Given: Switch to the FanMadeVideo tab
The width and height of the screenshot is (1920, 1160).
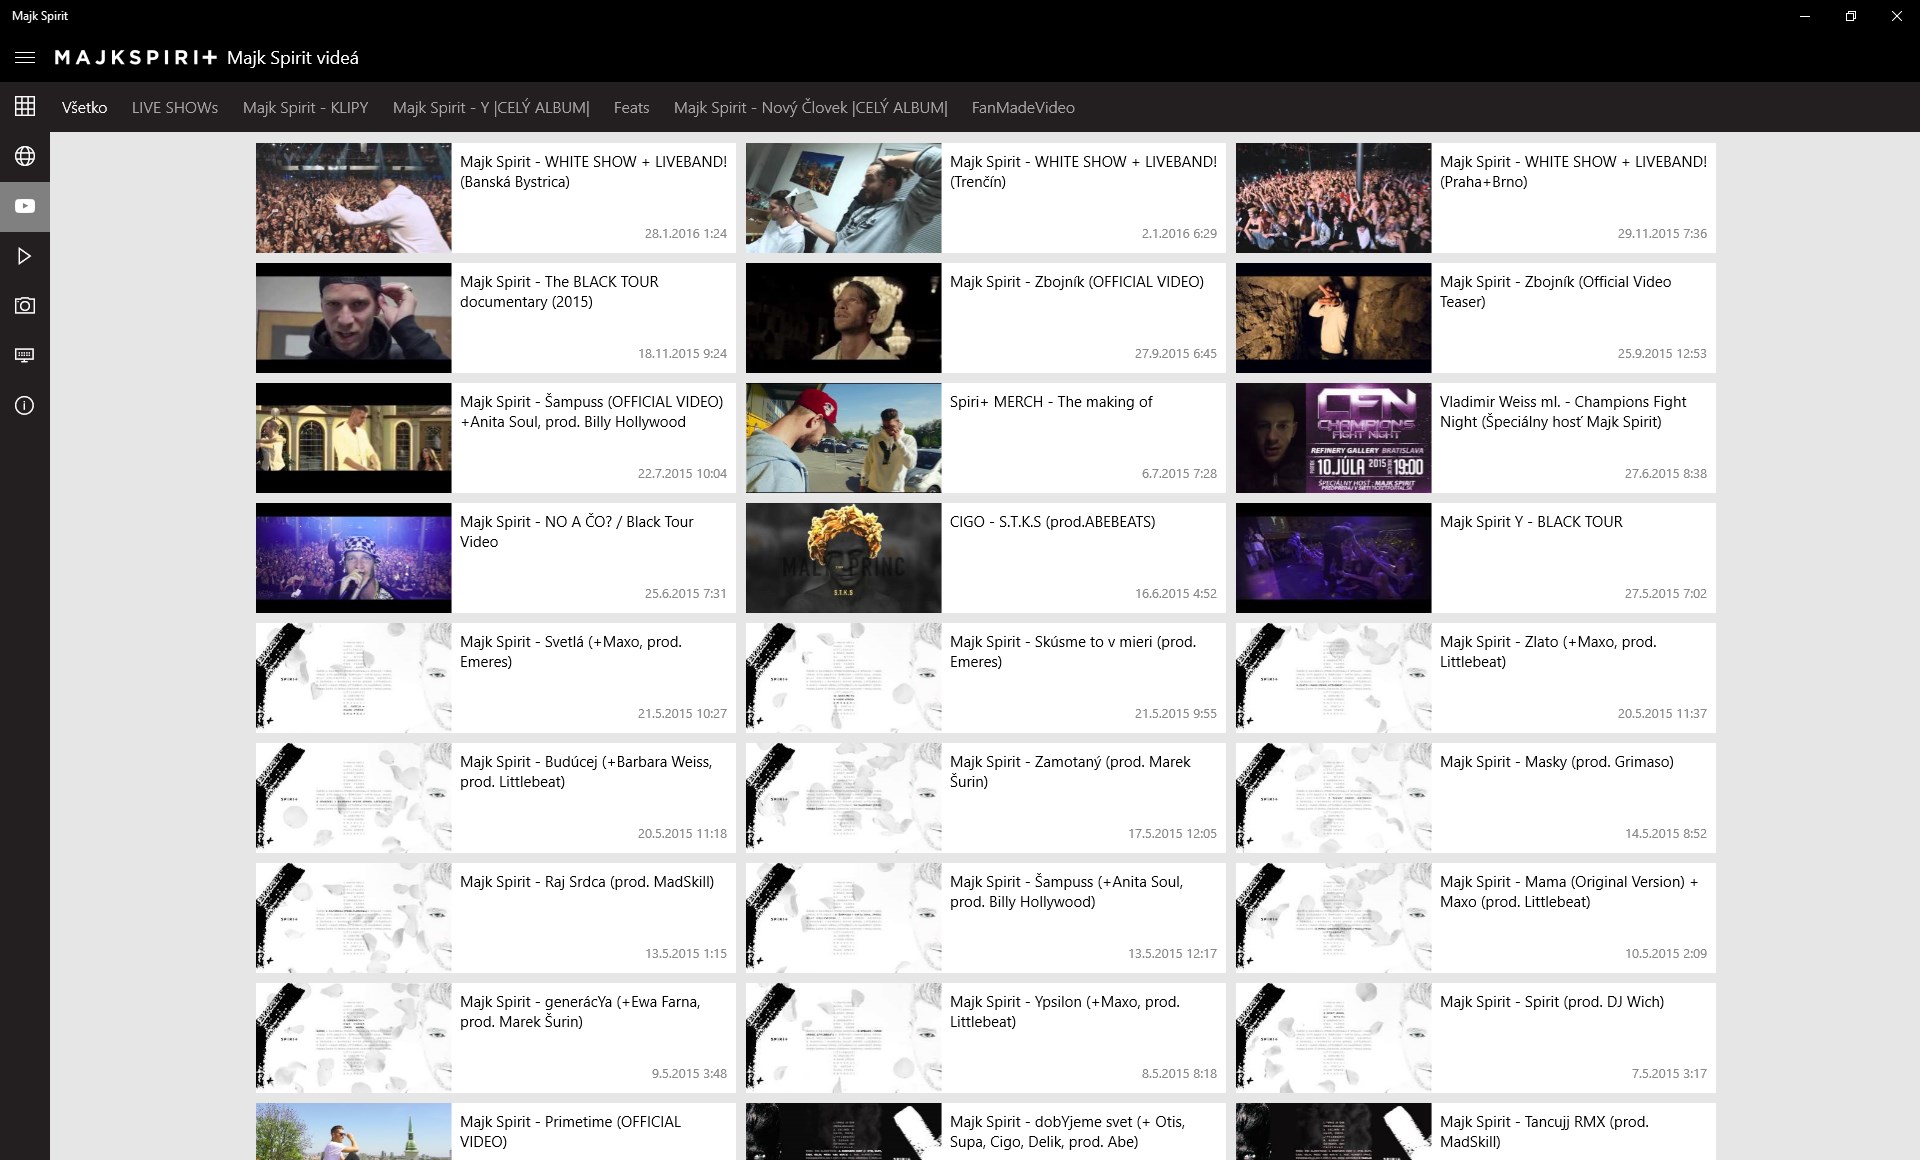Looking at the screenshot, I should (x=1023, y=108).
